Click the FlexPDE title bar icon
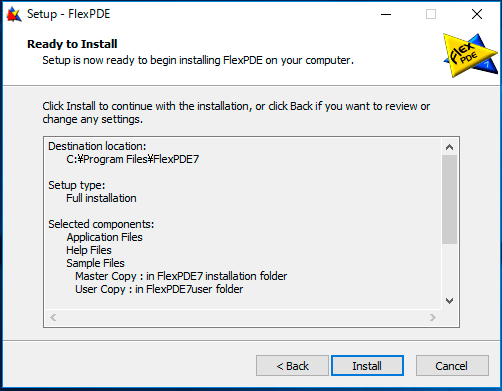 tap(14, 14)
